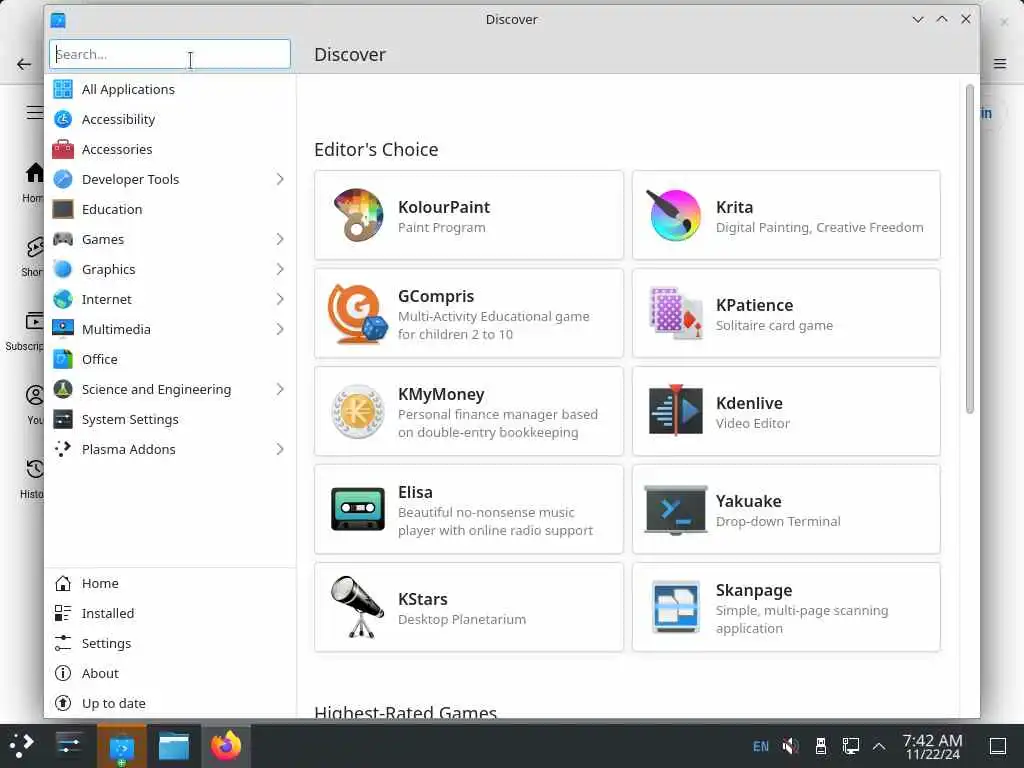Click the KMyMoney coin icon
This screenshot has height=768, width=1024.
point(358,411)
